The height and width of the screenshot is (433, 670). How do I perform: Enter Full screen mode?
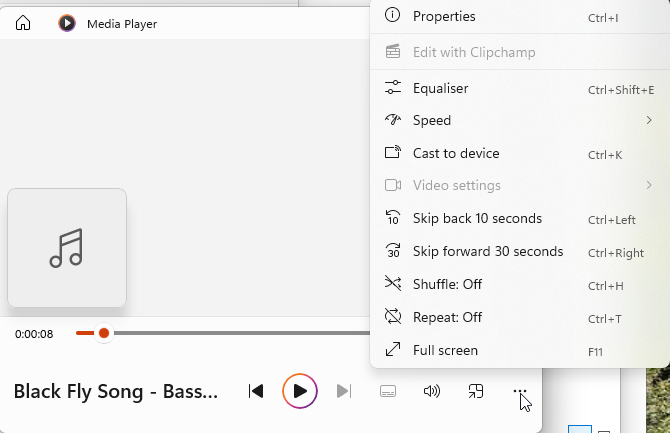click(445, 350)
